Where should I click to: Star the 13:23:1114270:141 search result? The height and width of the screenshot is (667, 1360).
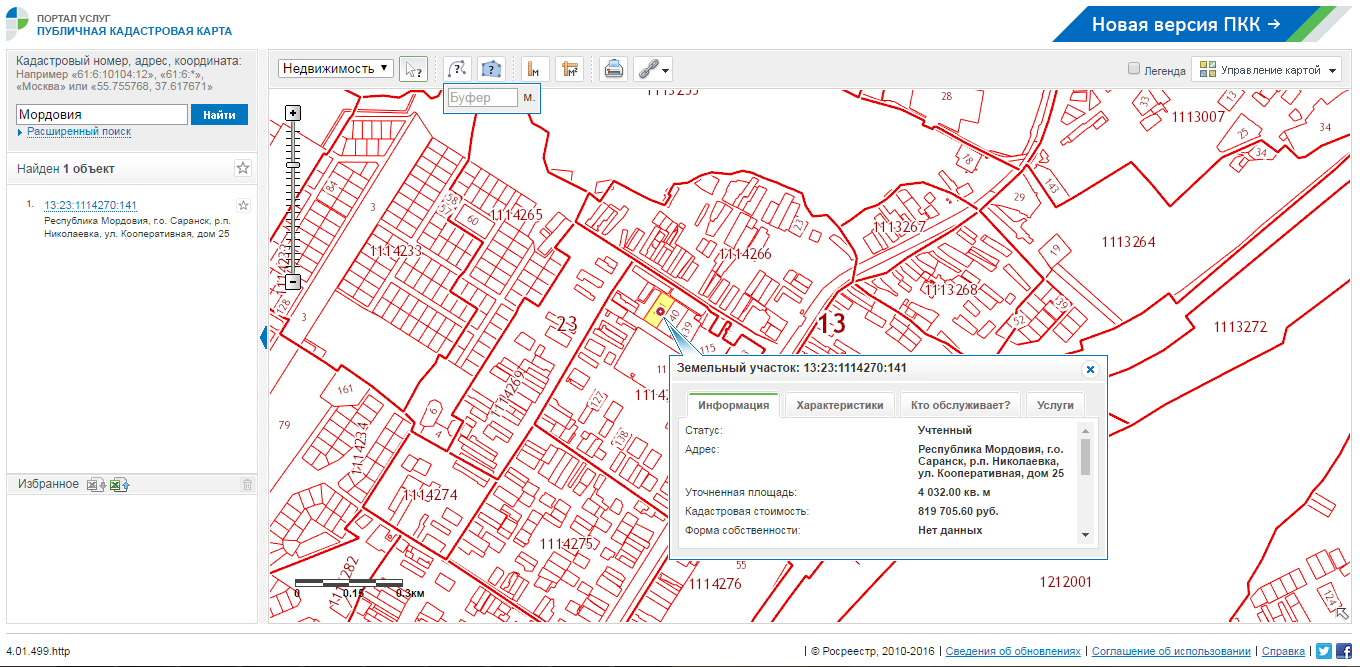(x=243, y=205)
